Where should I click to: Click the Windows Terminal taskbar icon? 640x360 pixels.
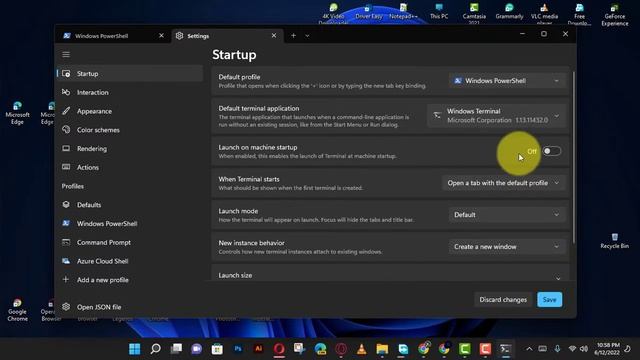click(x=505, y=349)
